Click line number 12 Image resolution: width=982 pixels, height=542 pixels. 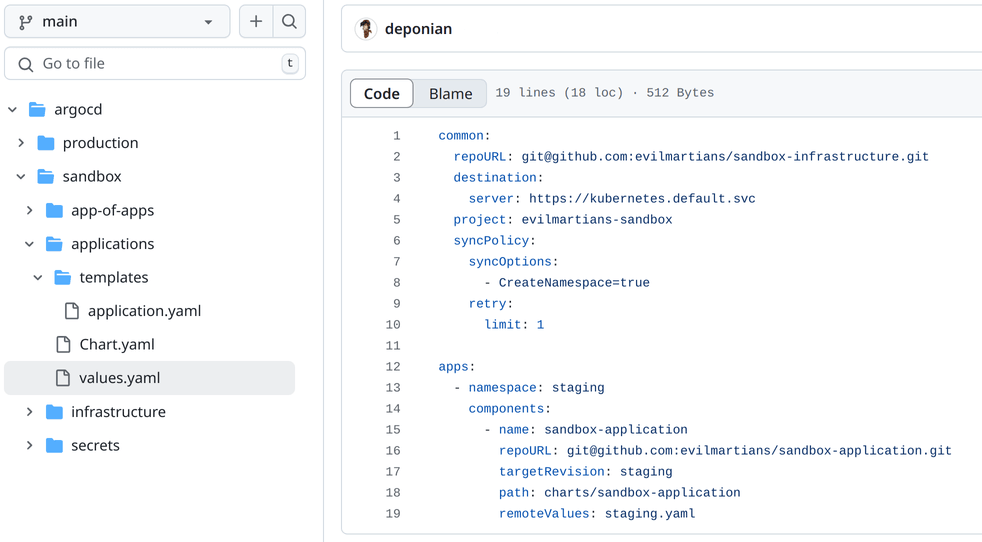[x=393, y=367]
